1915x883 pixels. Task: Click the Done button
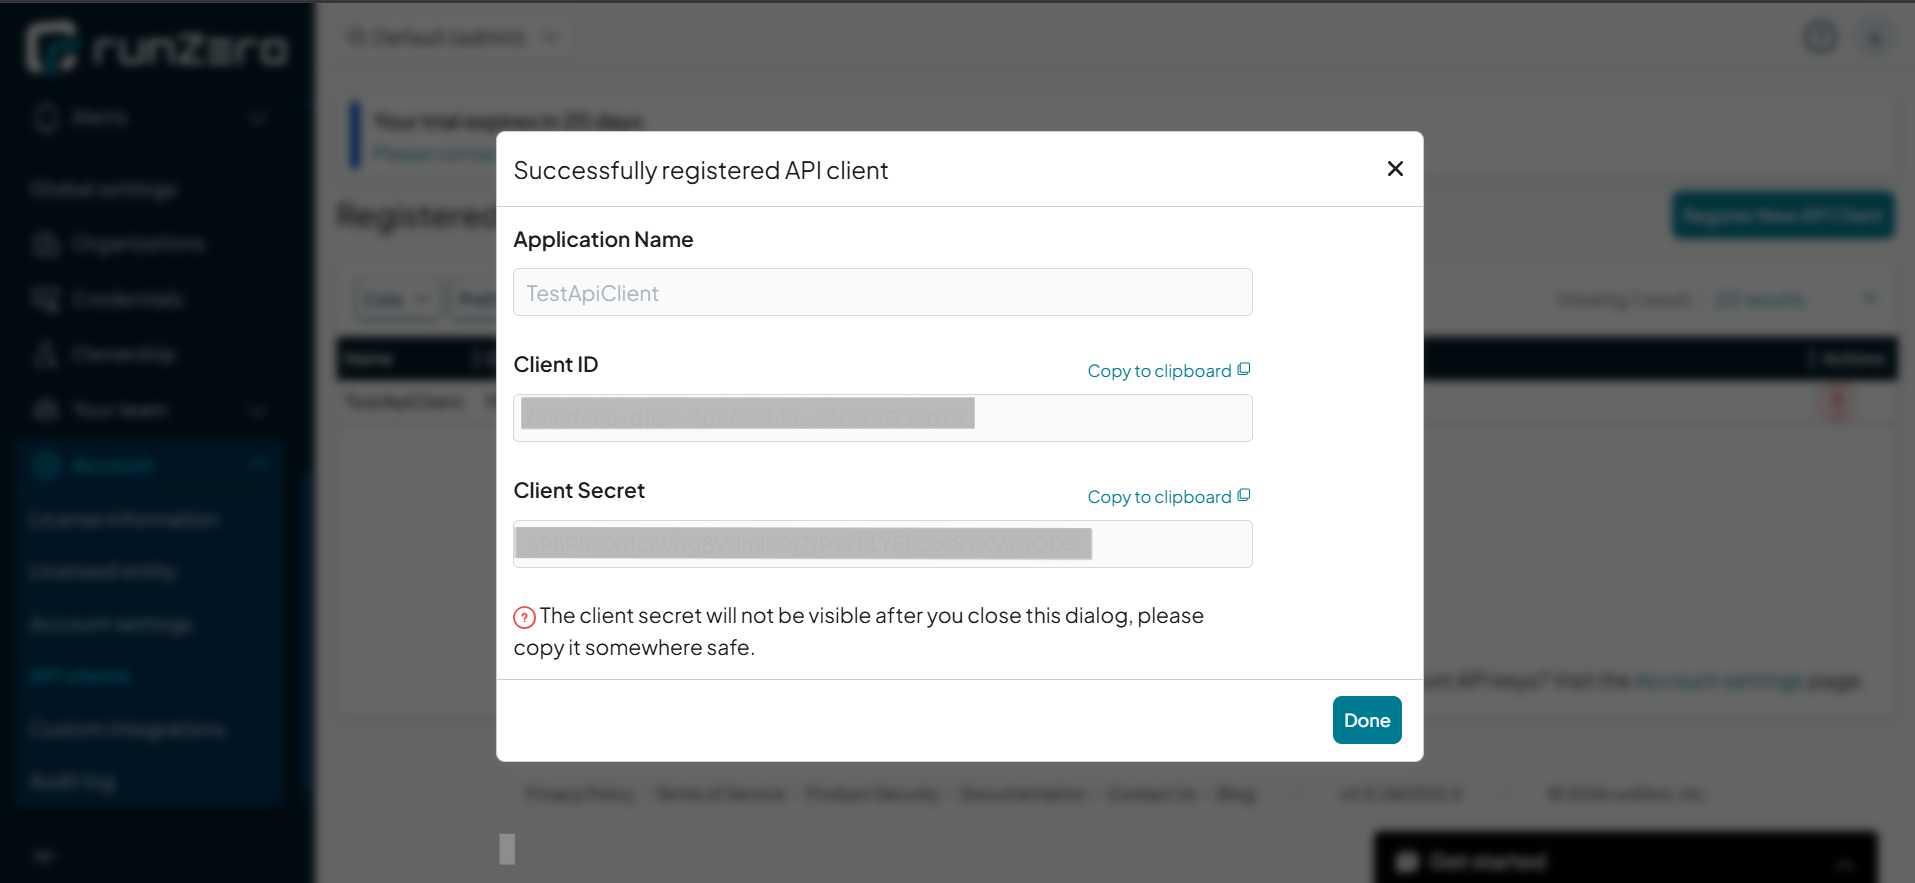(1366, 719)
